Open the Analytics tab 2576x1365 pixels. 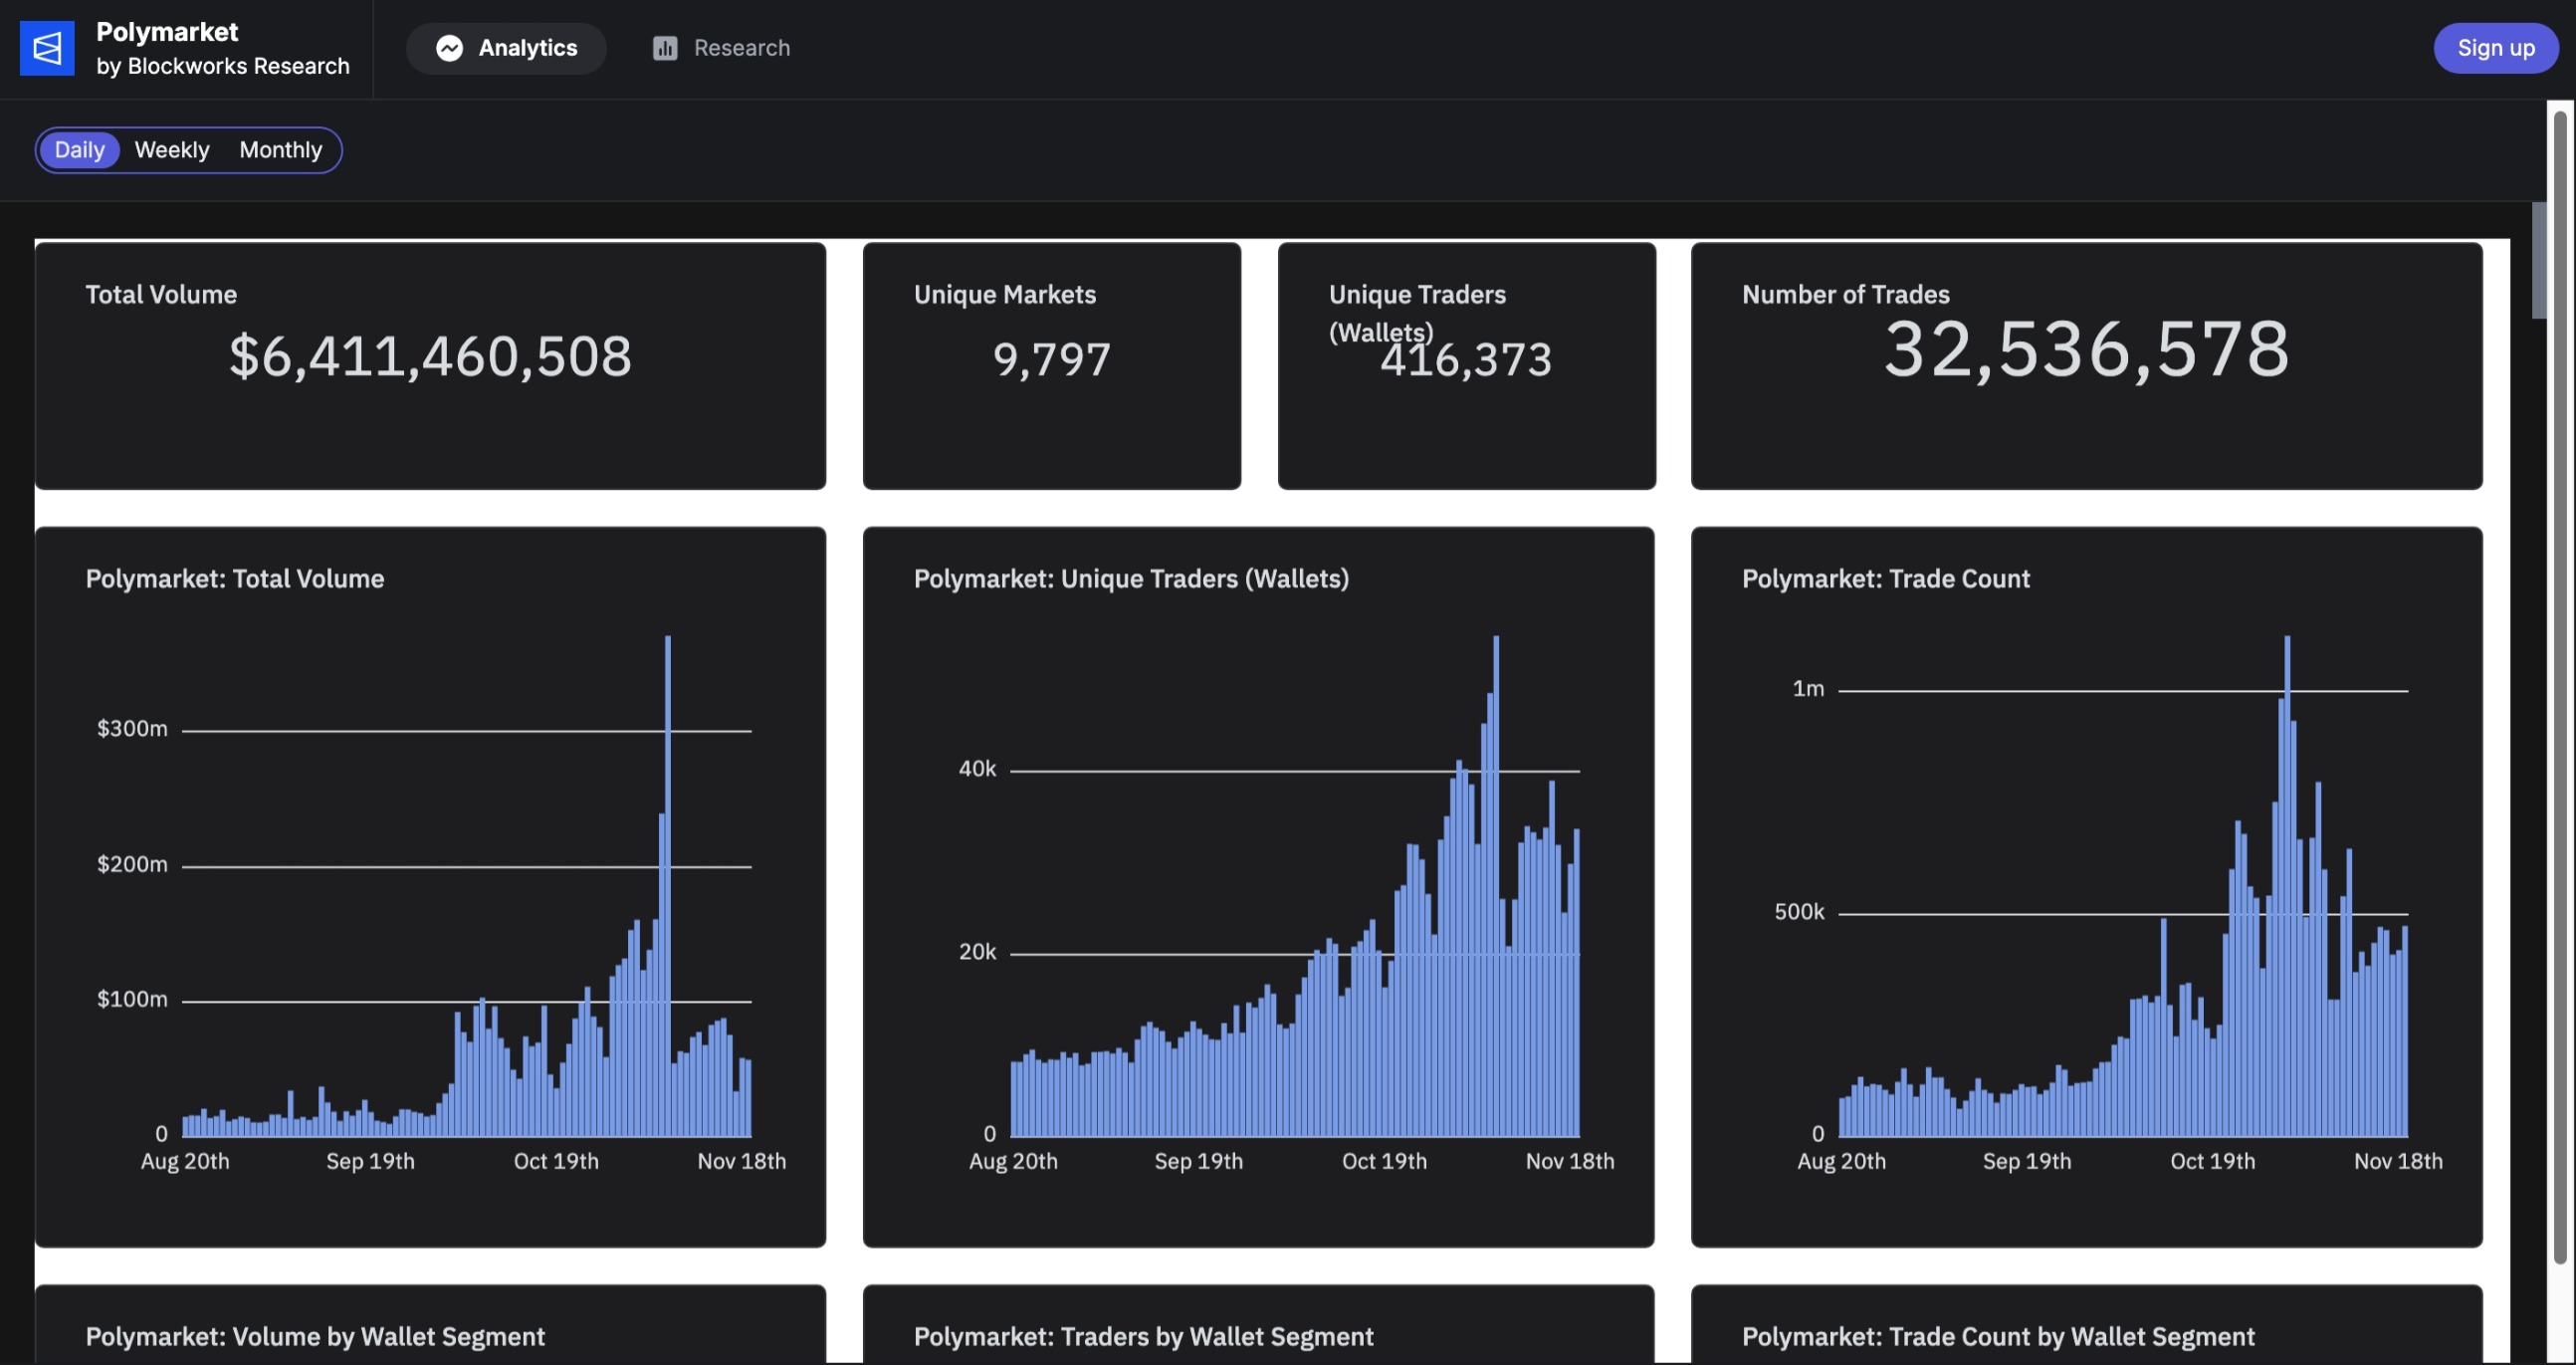click(x=506, y=48)
